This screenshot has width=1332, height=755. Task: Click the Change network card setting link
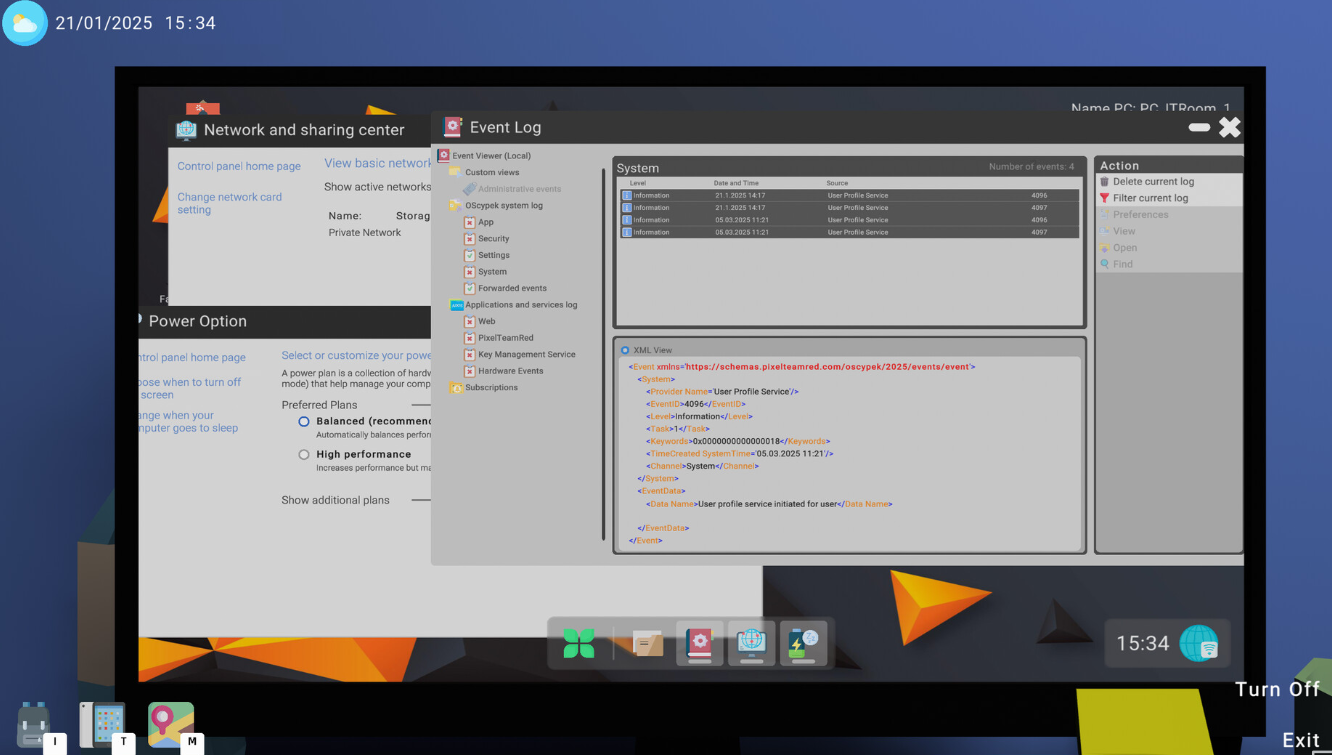click(229, 203)
